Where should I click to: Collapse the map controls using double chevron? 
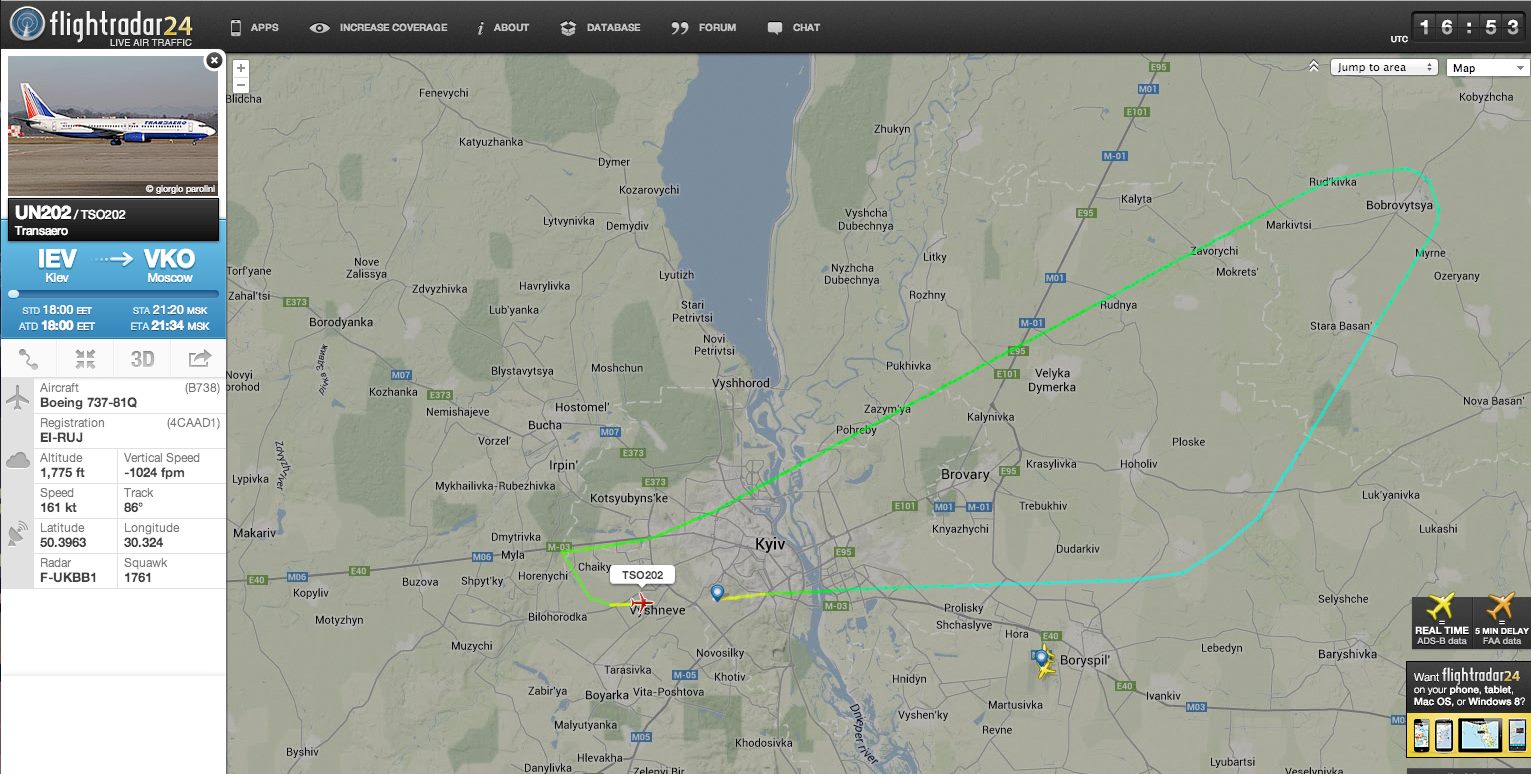click(1314, 67)
